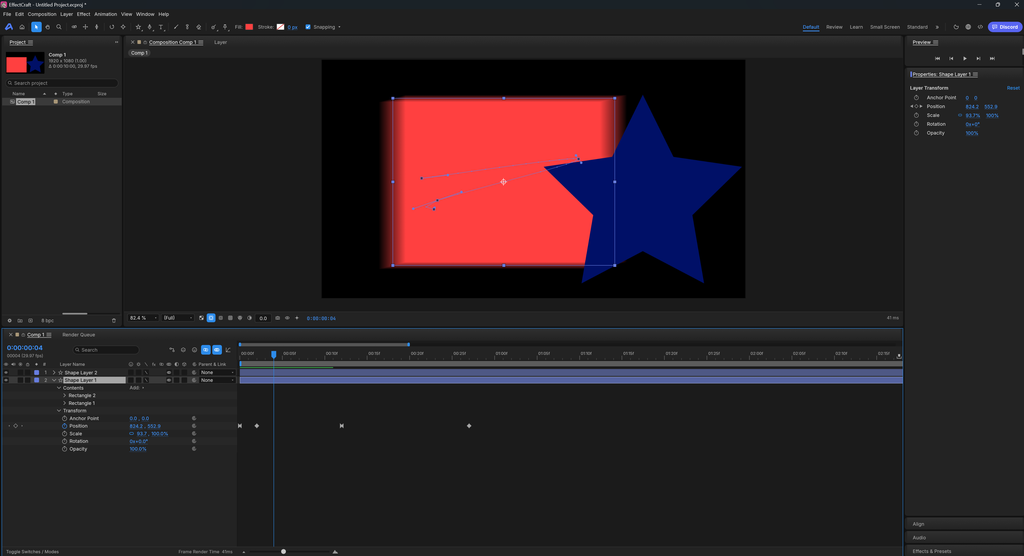Switch to Render Queue tab
Screen dimensions: 1024x556
(x=78, y=335)
